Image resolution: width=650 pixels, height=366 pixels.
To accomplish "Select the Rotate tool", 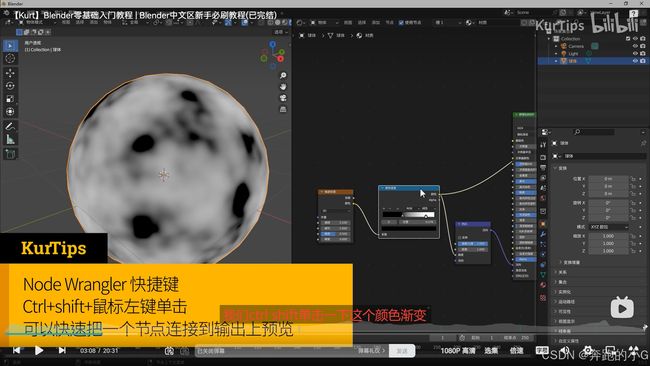I will click(x=10, y=86).
